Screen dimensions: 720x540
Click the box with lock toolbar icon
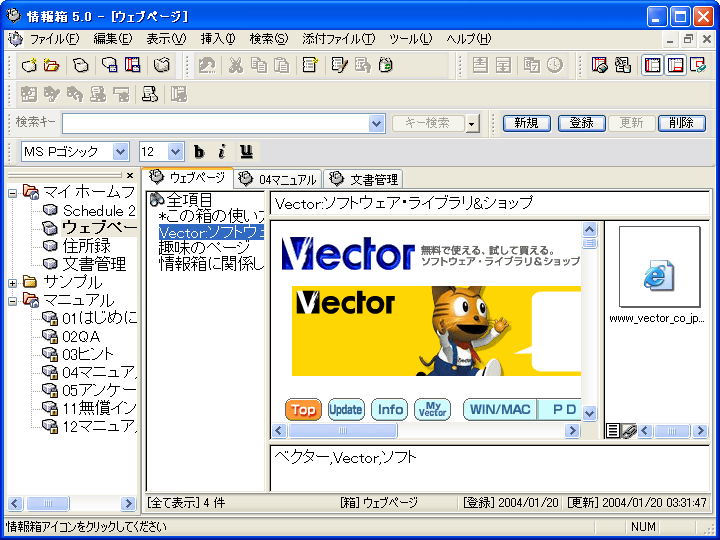pyautogui.click(x=110, y=66)
